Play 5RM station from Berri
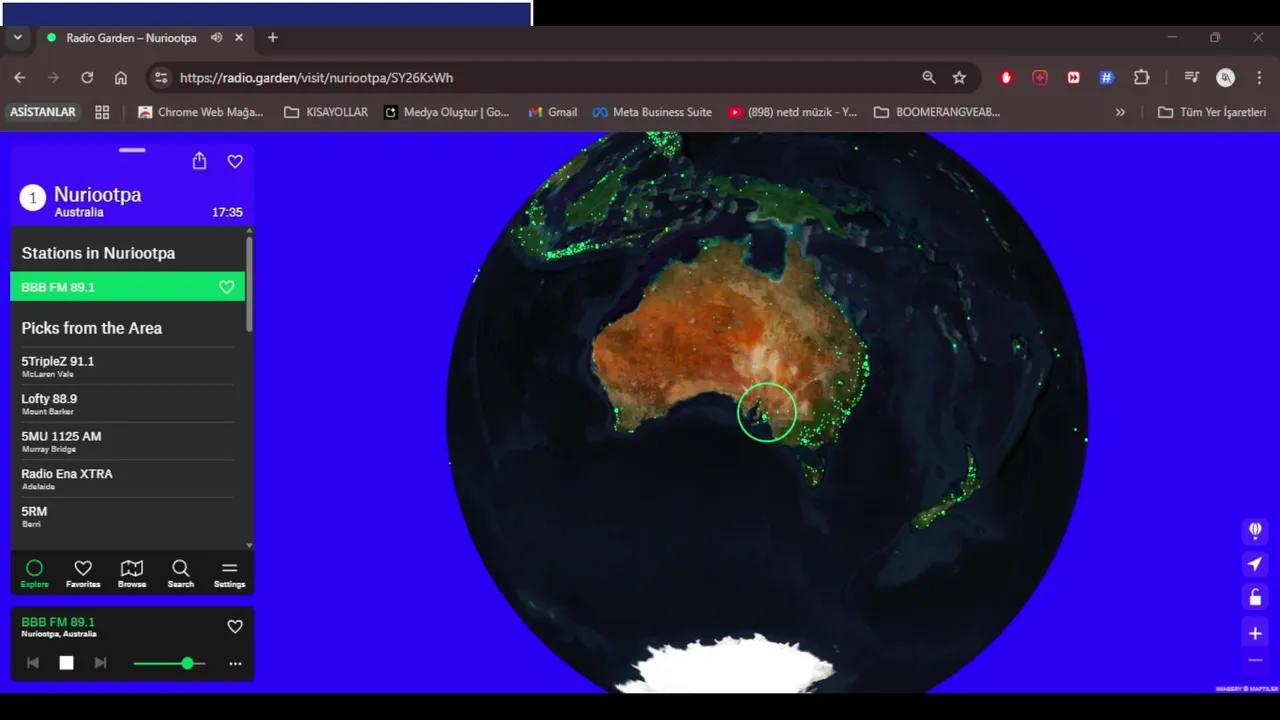This screenshot has width=1280, height=720. [x=127, y=516]
